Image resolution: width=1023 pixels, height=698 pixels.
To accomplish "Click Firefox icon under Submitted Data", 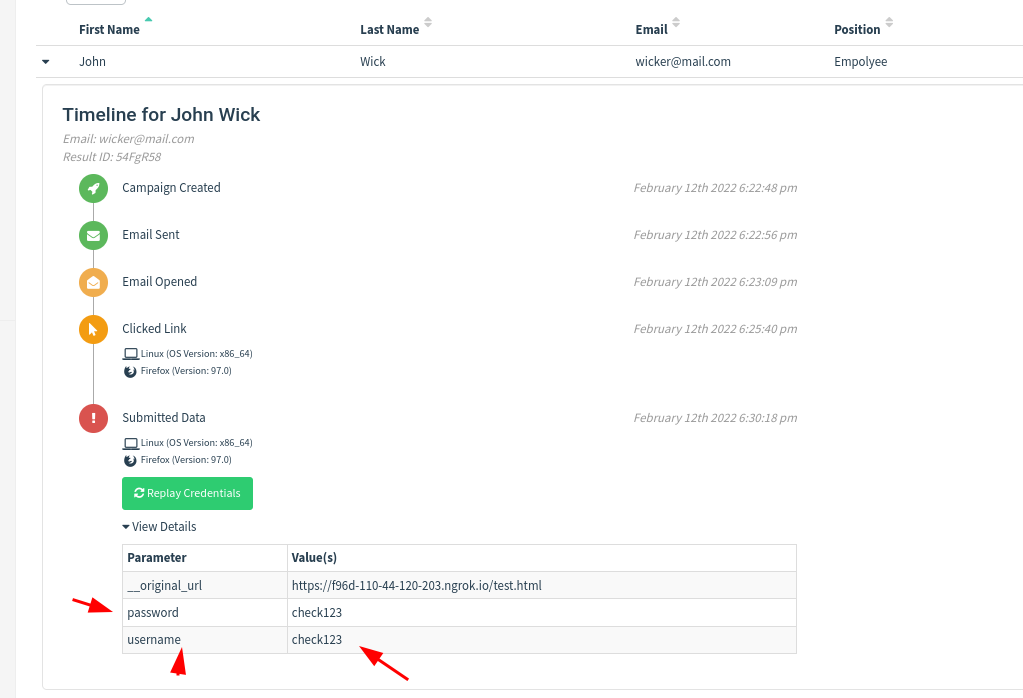I will tap(130, 460).
